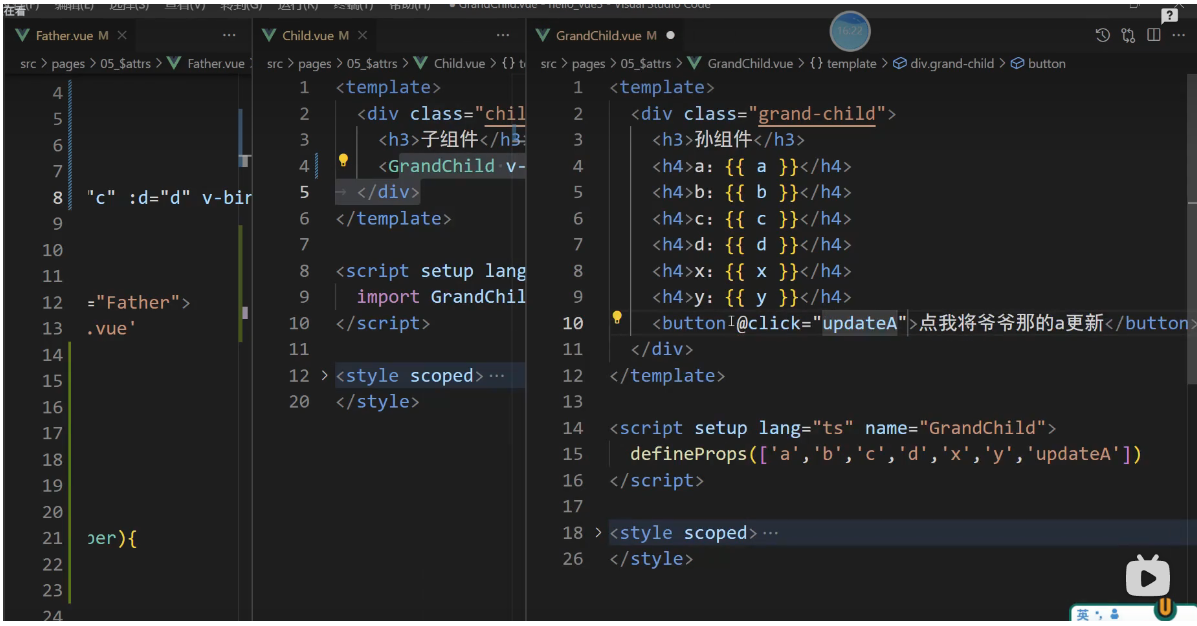The image size is (1197, 626).
Task: Click 子组件 heading in Child.vue
Action: pos(449,140)
